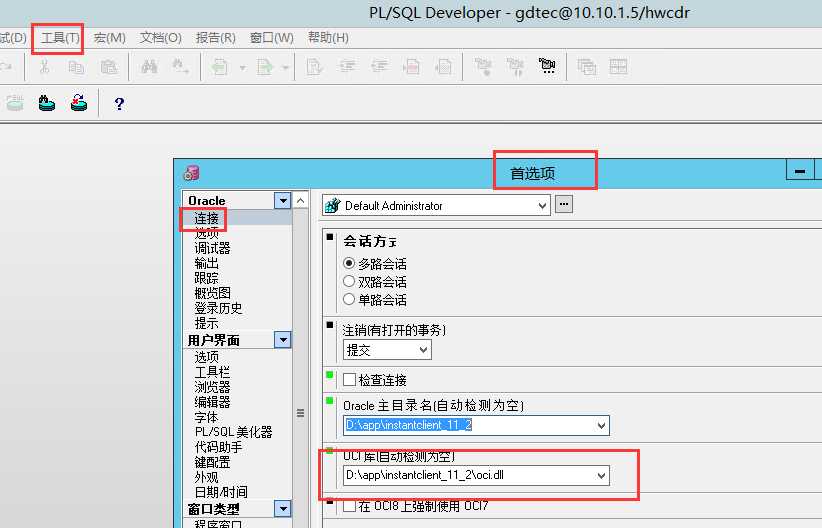The width and height of the screenshot is (822, 528).
Task: Open the 帮助(H) menu
Action: (x=328, y=38)
